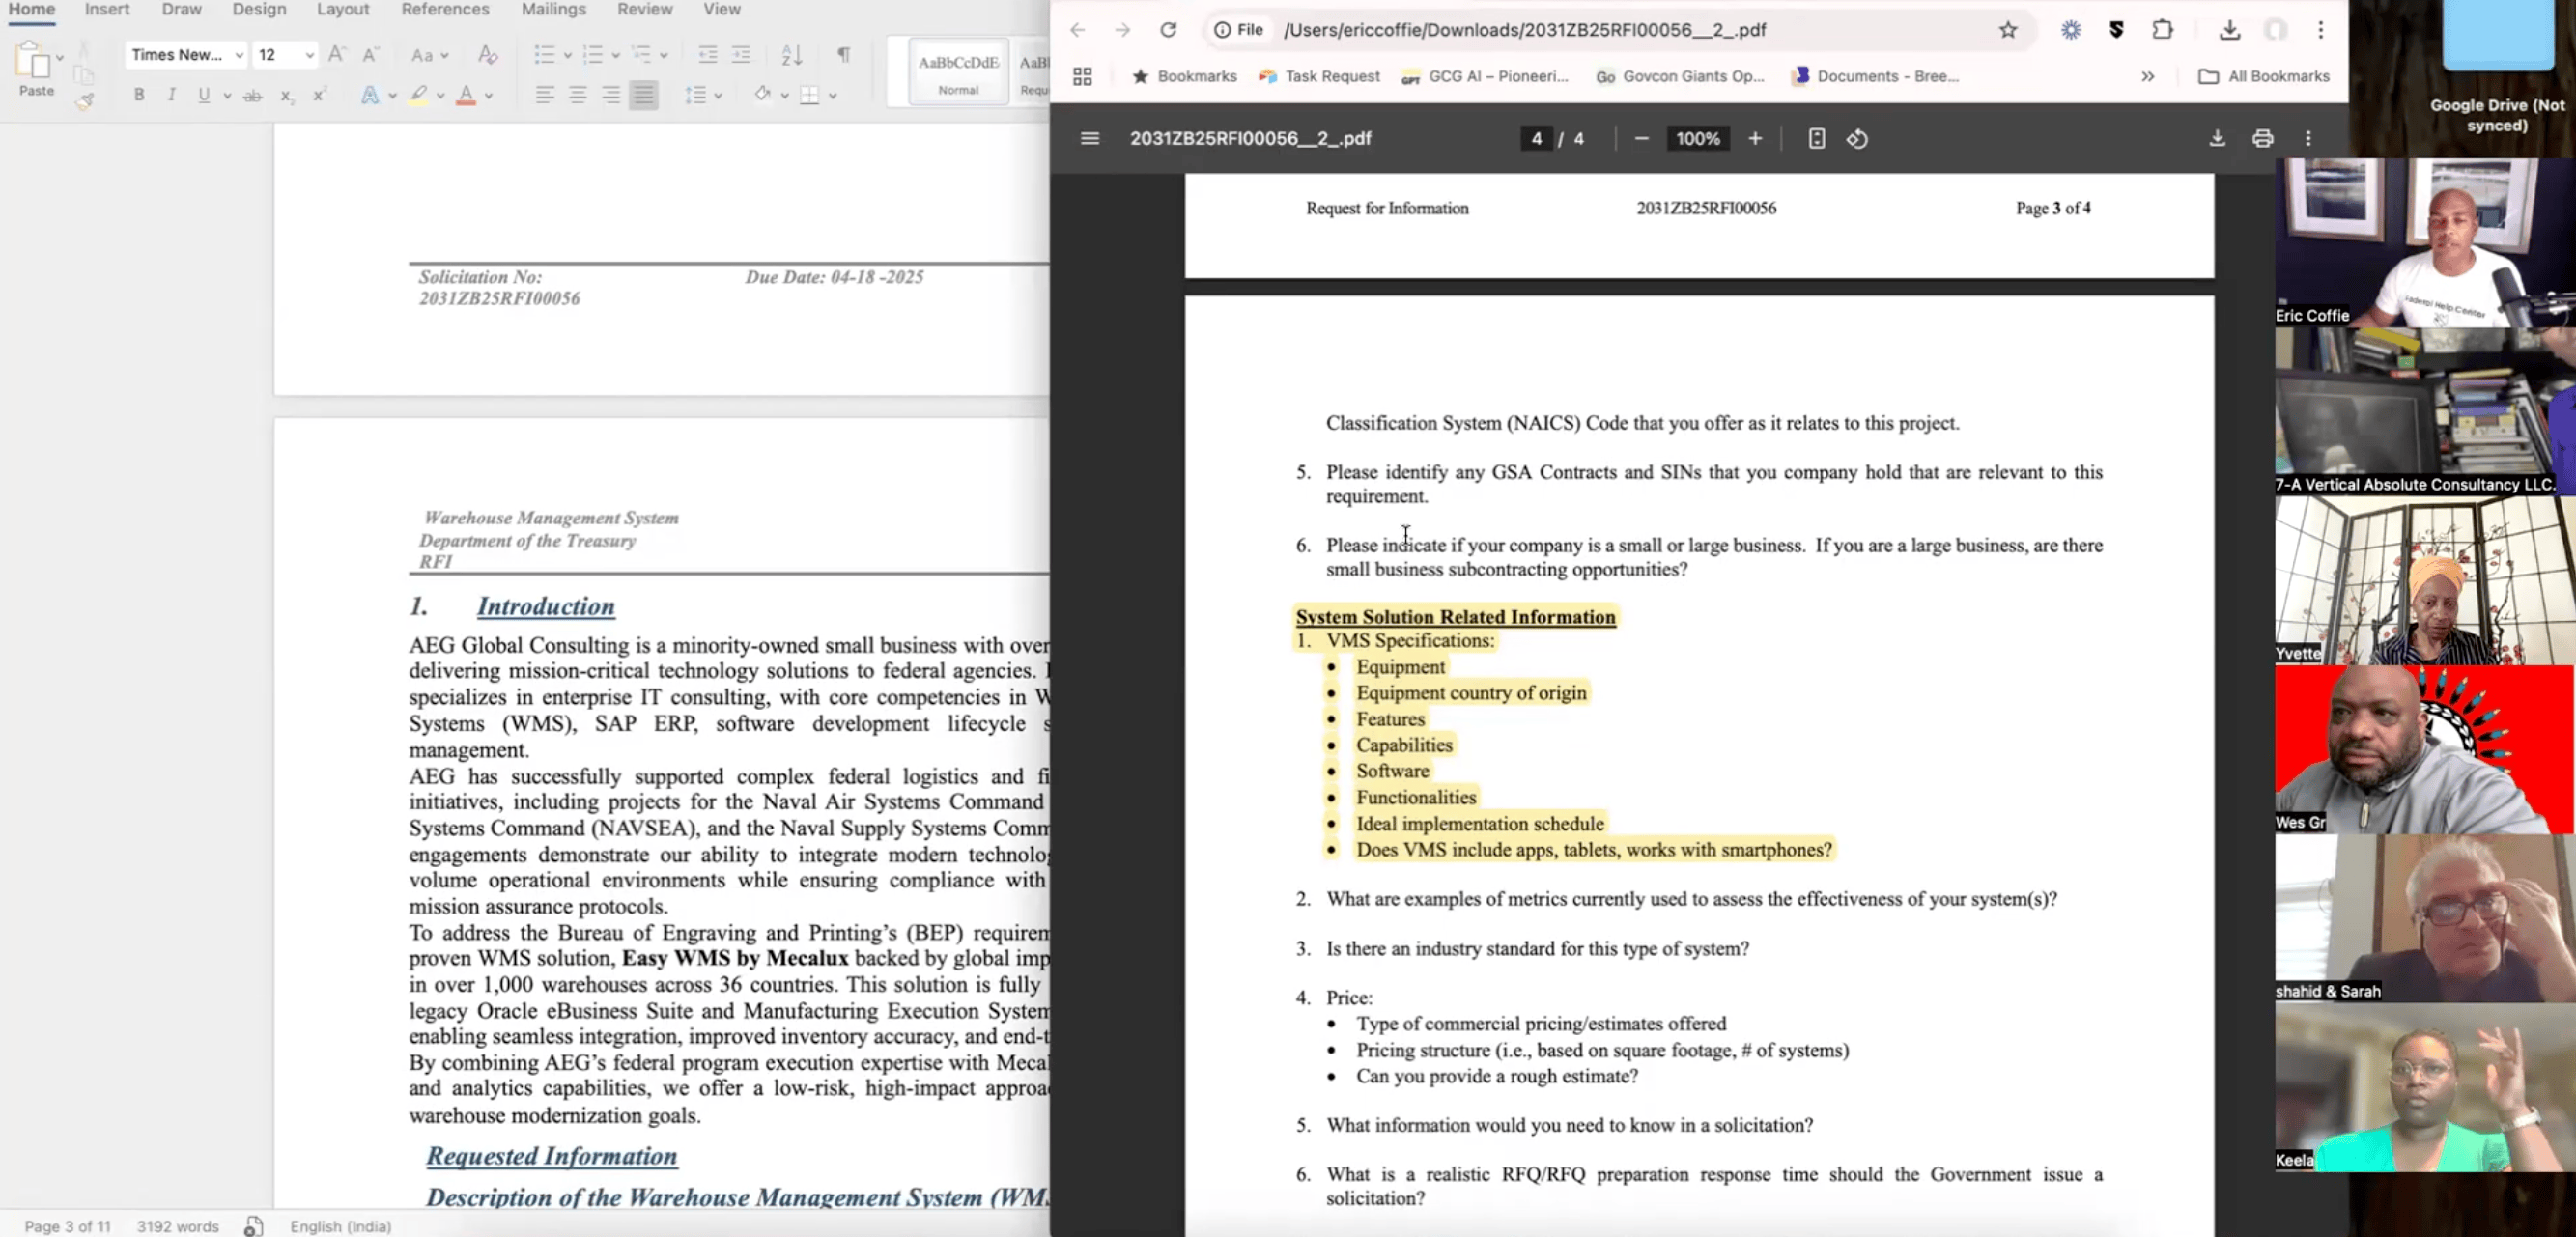
Task: Open Chrome downloads icon
Action: pos(2229,30)
